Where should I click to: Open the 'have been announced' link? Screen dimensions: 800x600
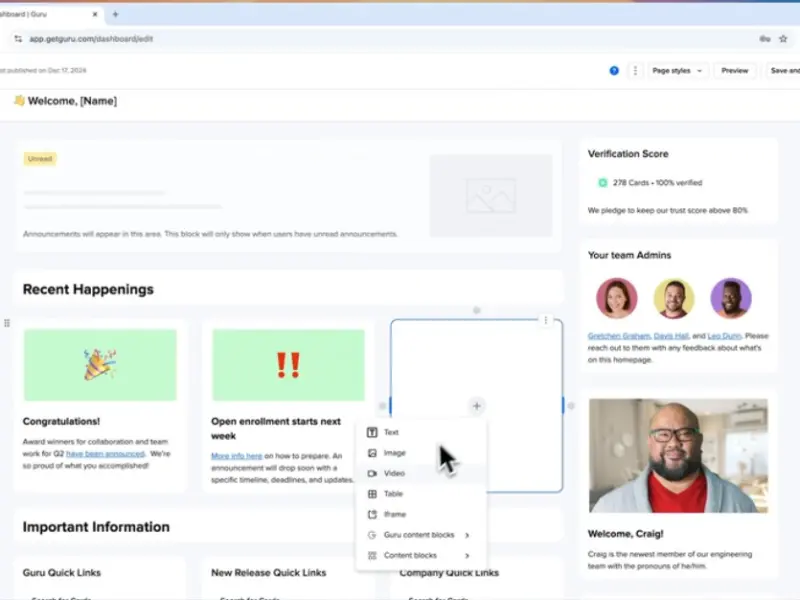(x=105, y=454)
